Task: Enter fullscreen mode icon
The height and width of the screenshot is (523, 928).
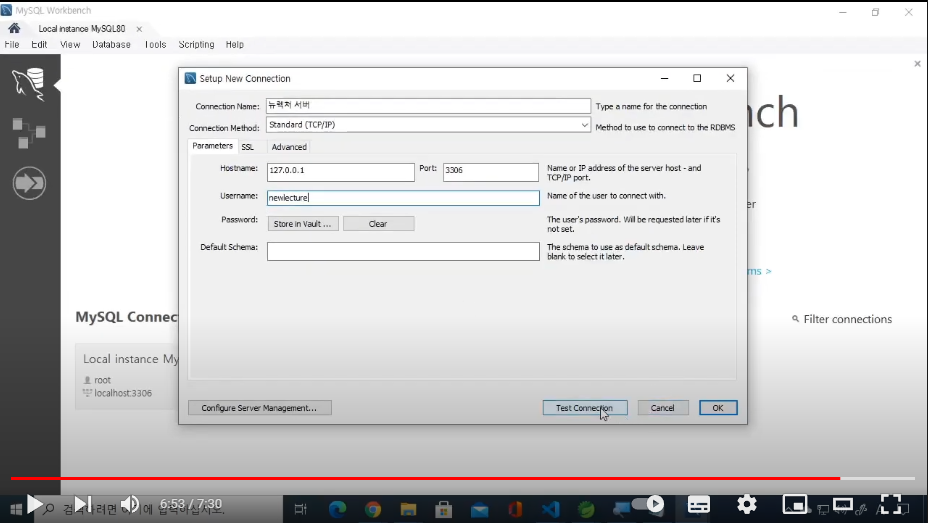Action: click(x=890, y=504)
